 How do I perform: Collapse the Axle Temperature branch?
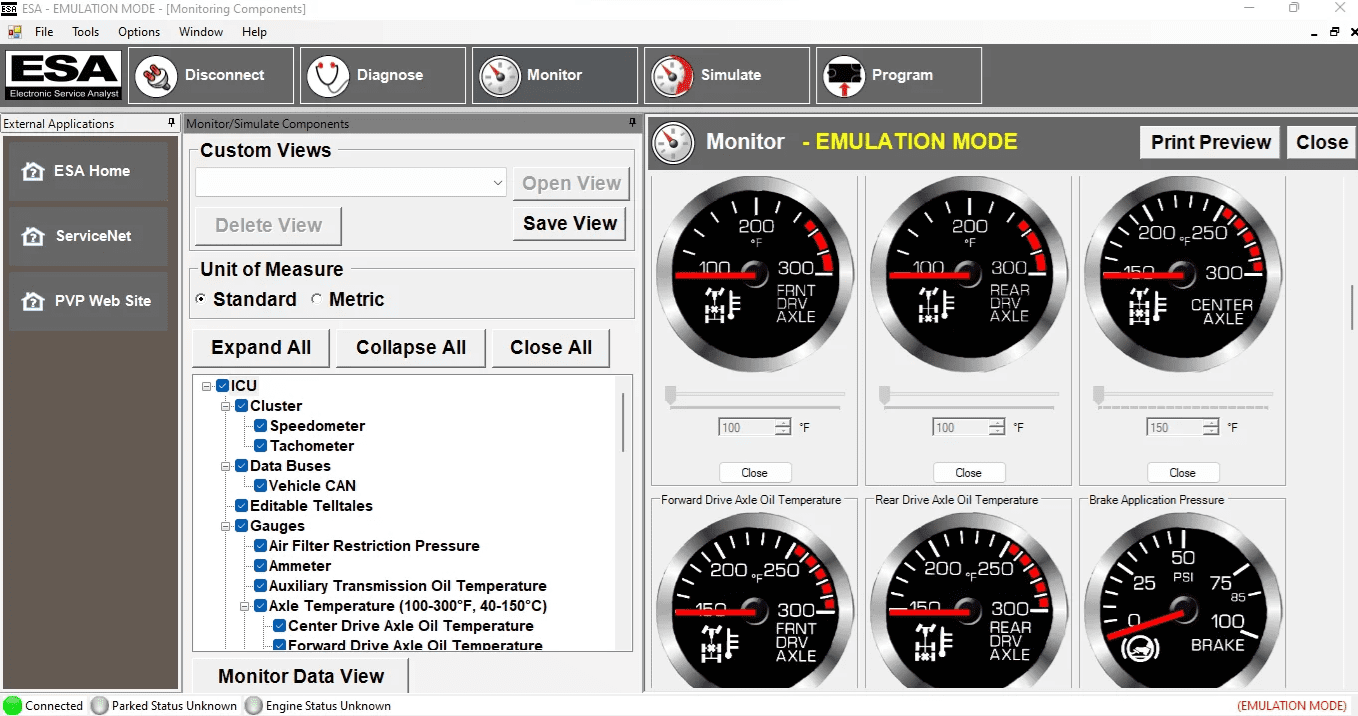click(x=245, y=605)
